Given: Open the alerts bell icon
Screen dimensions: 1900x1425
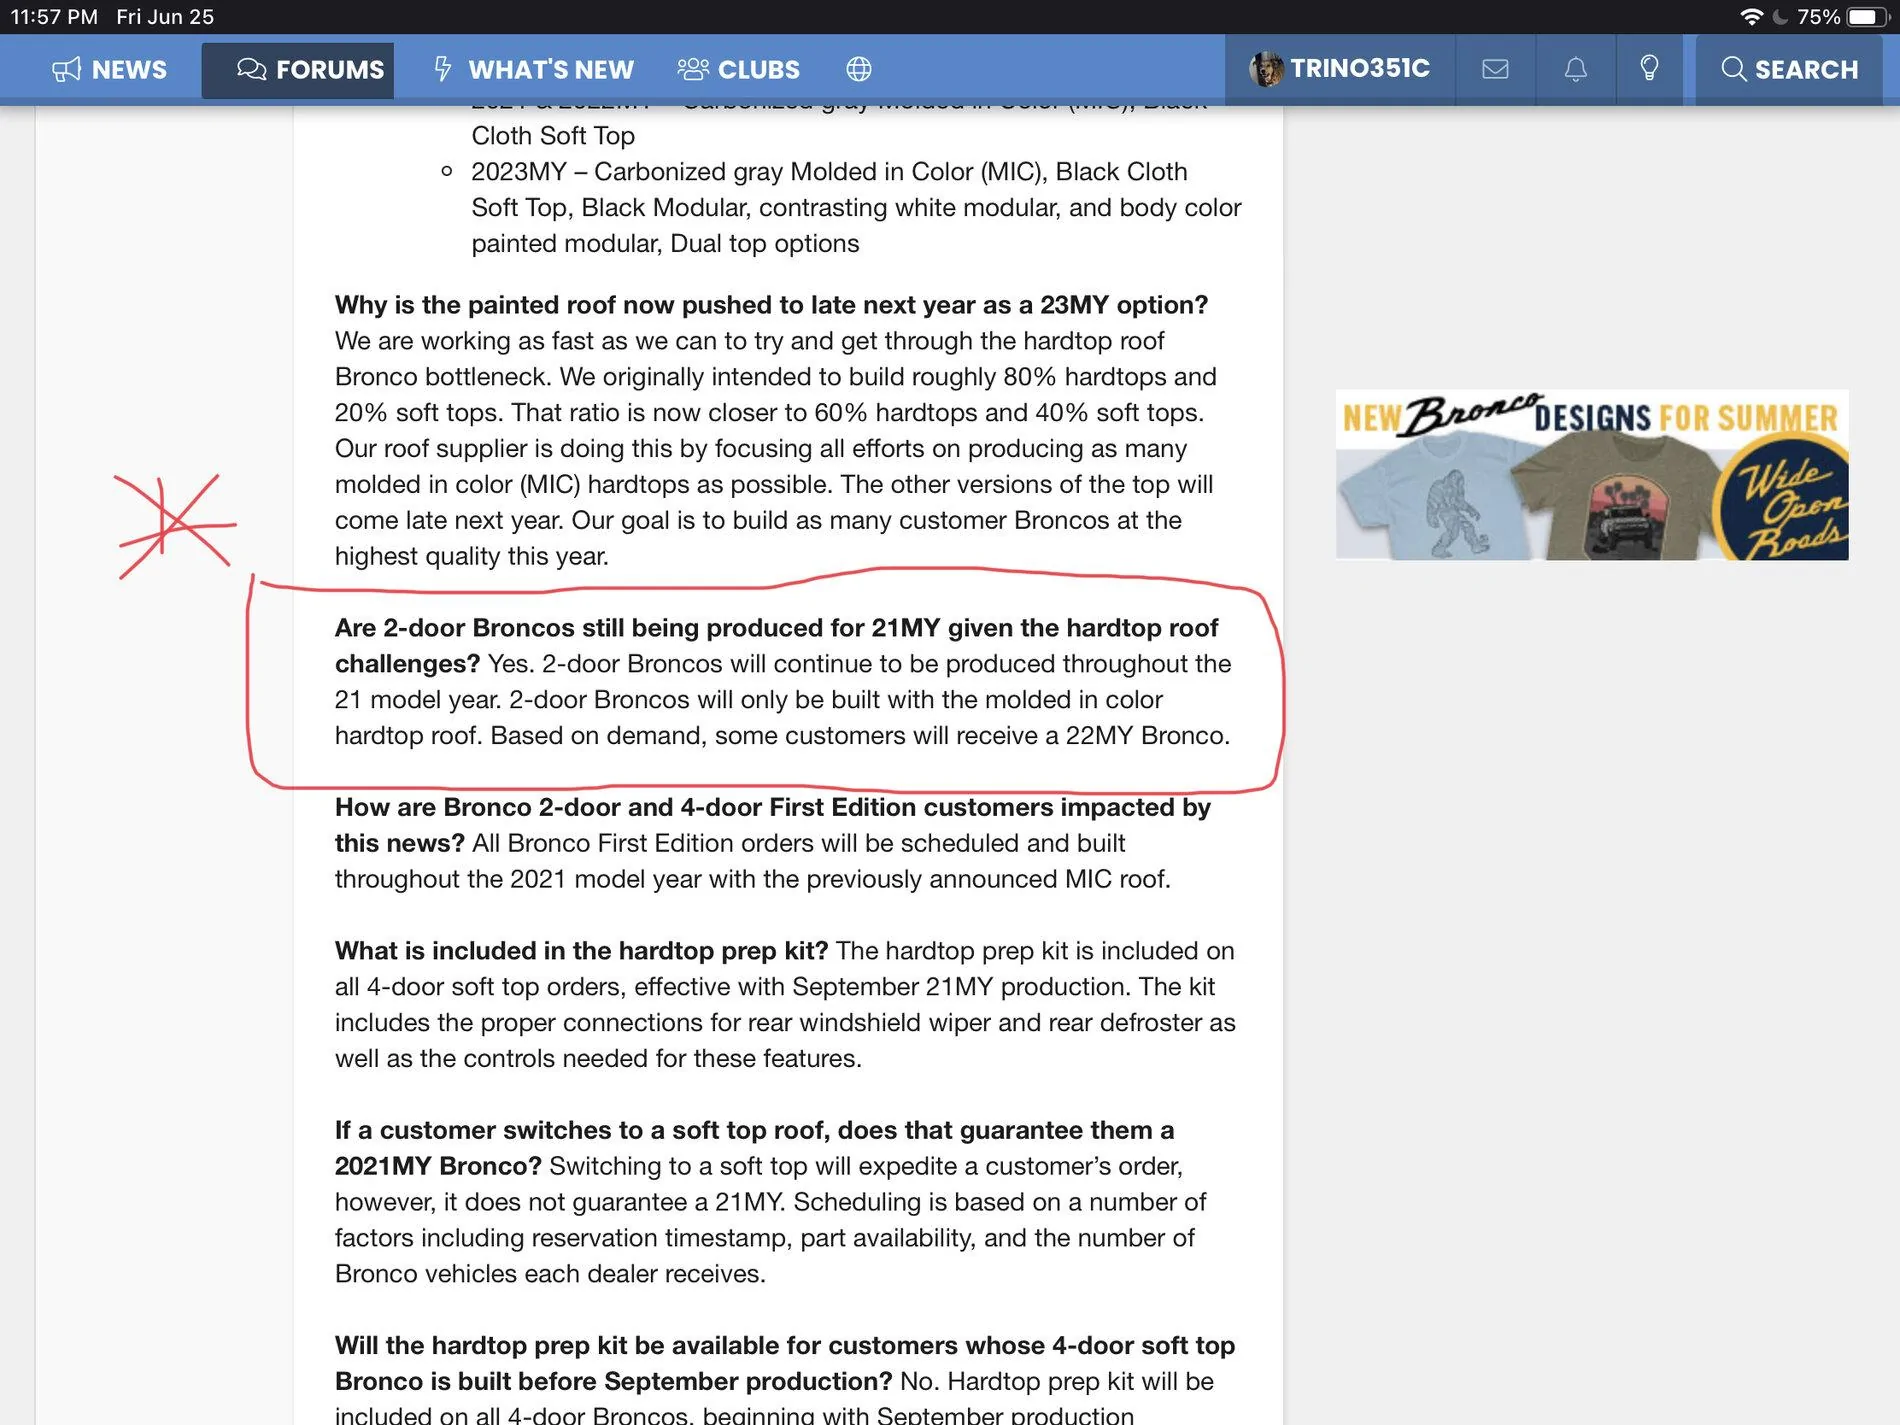Looking at the screenshot, I should click(x=1575, y=69).
